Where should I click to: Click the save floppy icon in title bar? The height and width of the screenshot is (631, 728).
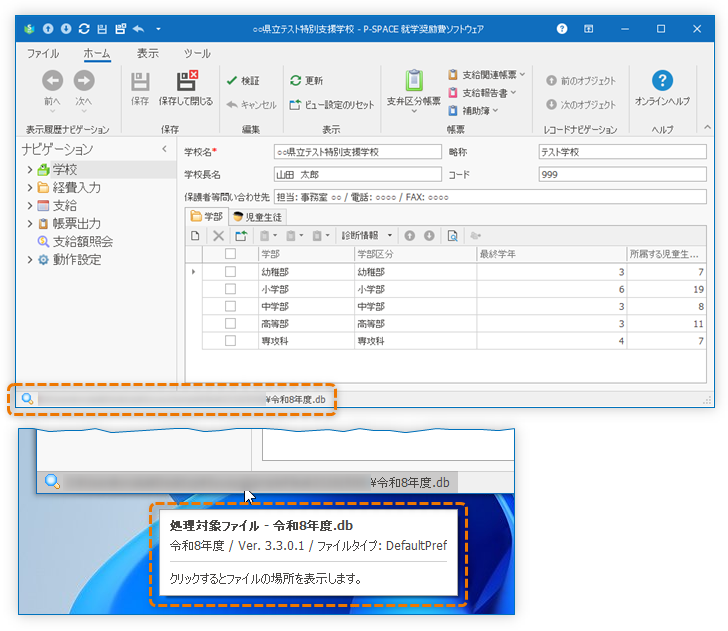coord(102,29)
